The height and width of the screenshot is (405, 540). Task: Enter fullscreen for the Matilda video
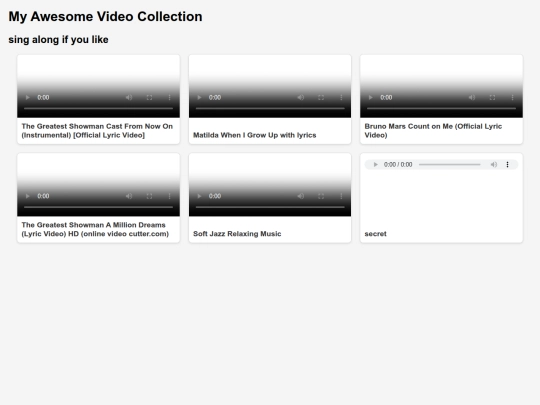pyautogui.click(x=321, y=97)
